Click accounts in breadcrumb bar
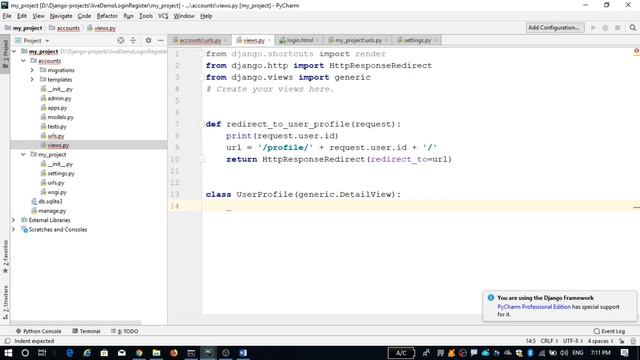 pos(68,28)
